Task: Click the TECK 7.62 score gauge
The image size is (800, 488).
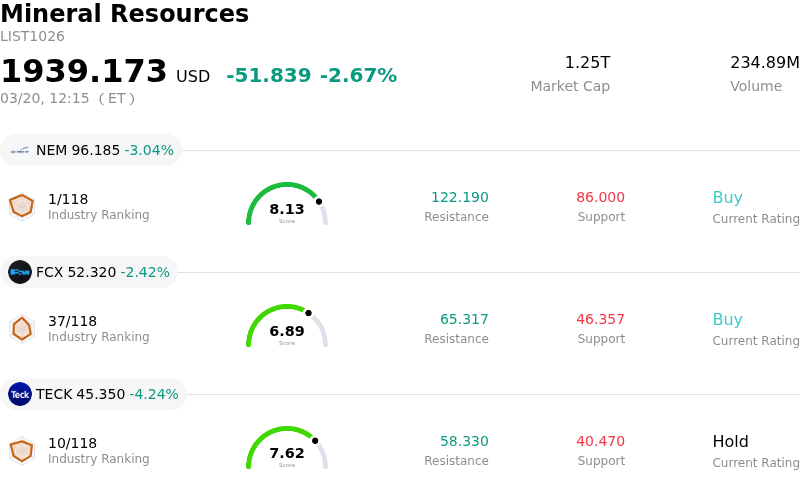Action: click(287, 449)
